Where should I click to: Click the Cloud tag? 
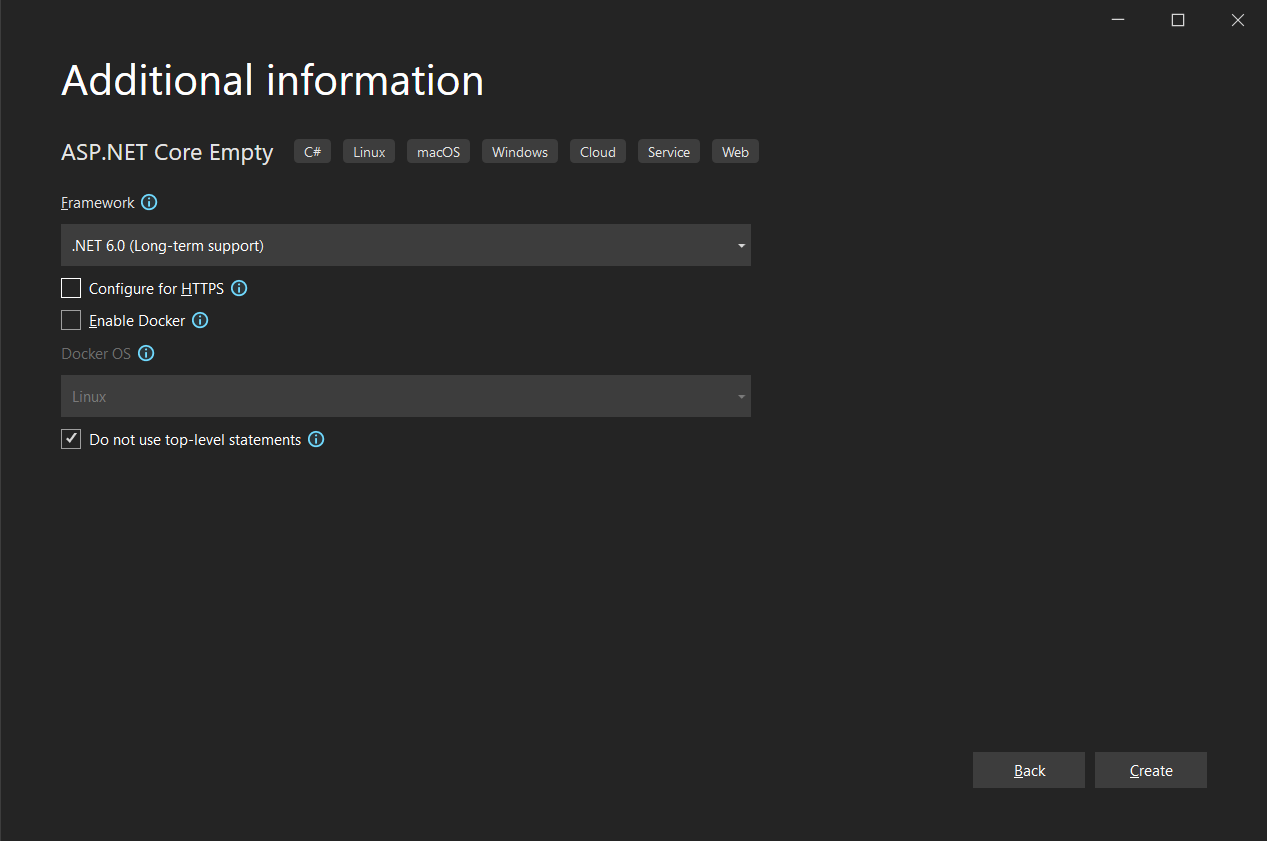pyautogui.click(x=598, y=152)
